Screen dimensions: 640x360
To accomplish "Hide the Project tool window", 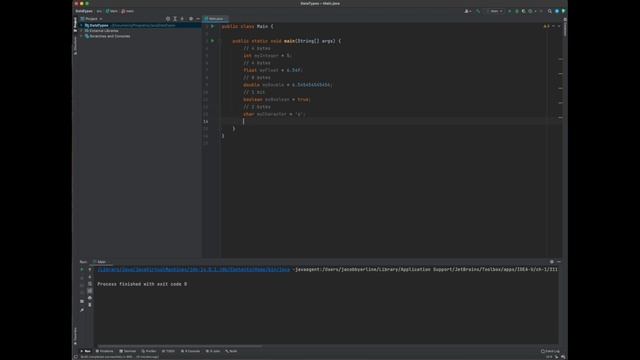I will (x=198, y=19).
